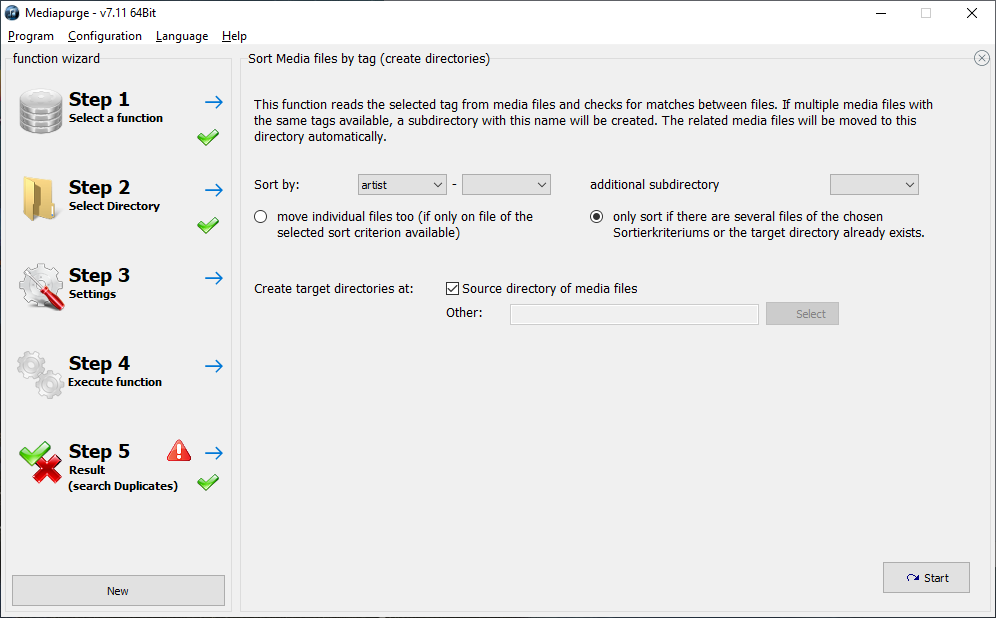Click the blue arrow next to Step 3
The image size is (996, 618).
[214, 278]
